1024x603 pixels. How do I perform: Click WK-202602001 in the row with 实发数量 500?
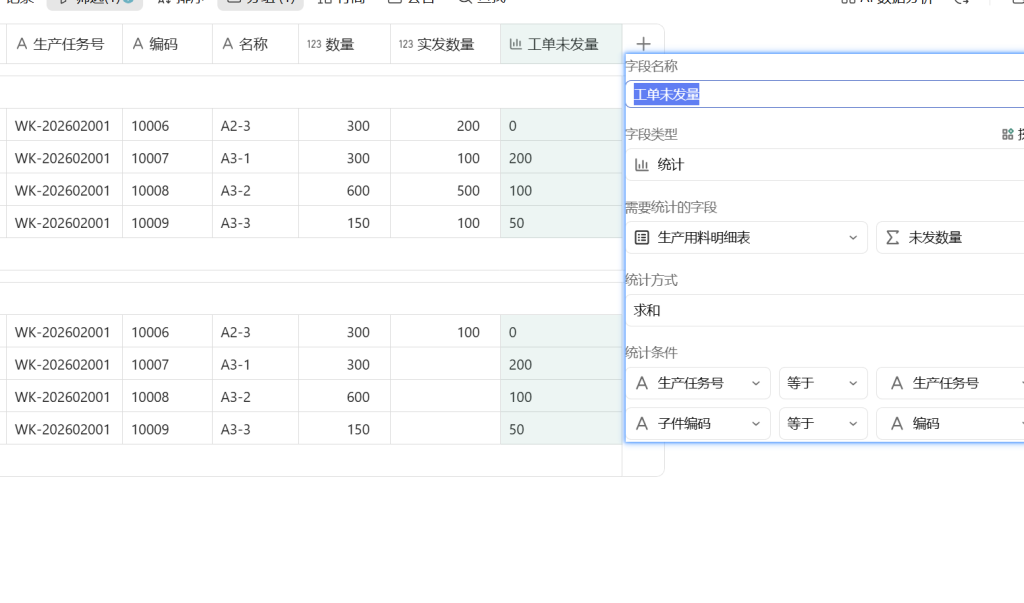pyautogui.click(x=62, y=191)
